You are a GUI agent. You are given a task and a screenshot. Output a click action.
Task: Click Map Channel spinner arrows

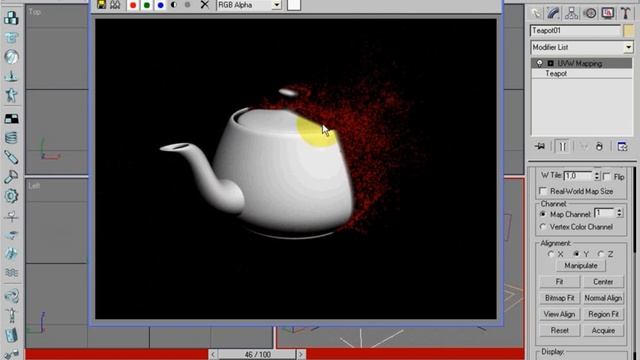point(619,213)
